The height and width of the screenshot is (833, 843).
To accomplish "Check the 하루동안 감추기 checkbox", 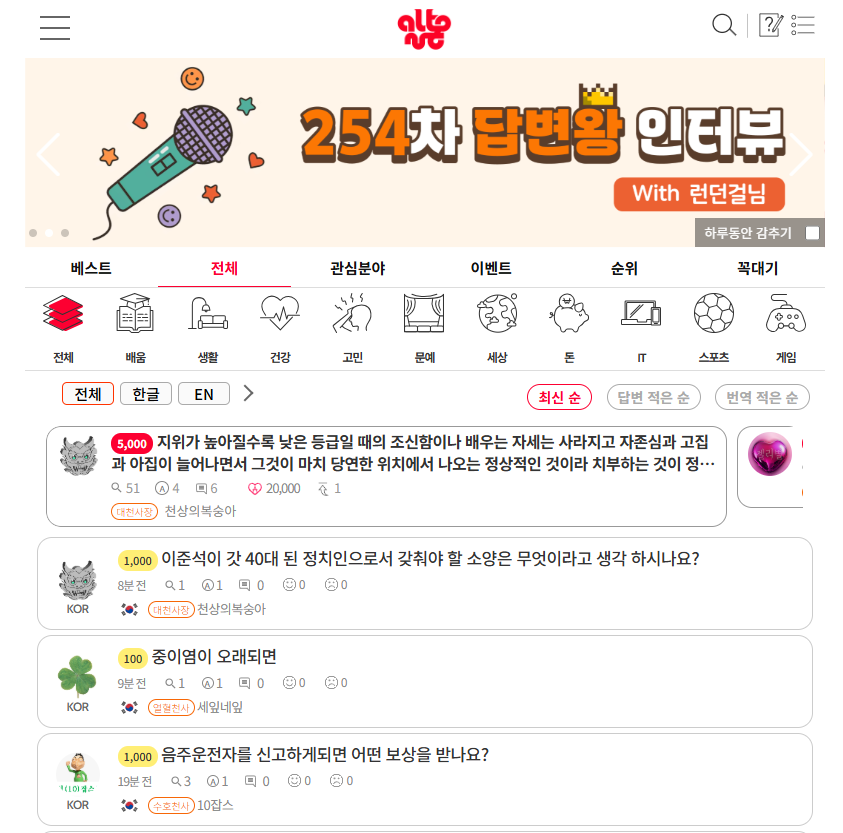I will coord(812,233).
